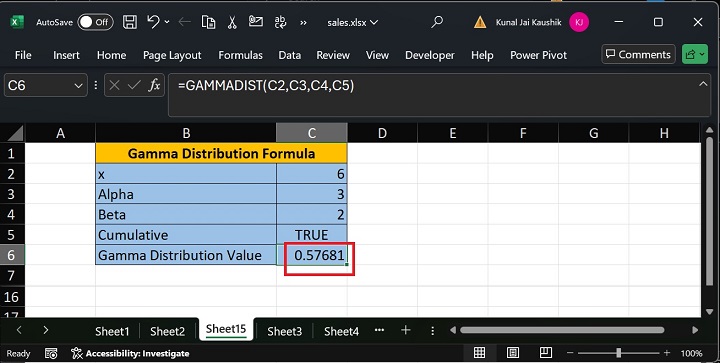Show more sheets via ellipsis
This screenshot has width=720, height=363.
coord(379,330)
